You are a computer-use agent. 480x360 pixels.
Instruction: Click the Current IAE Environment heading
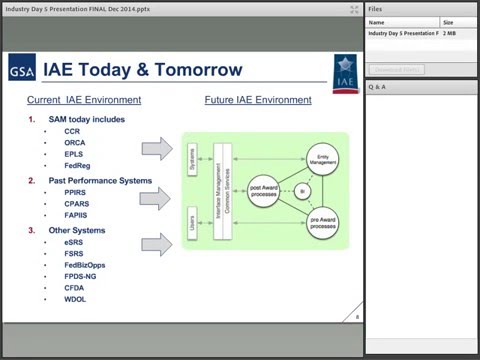(x=84, y=100)
